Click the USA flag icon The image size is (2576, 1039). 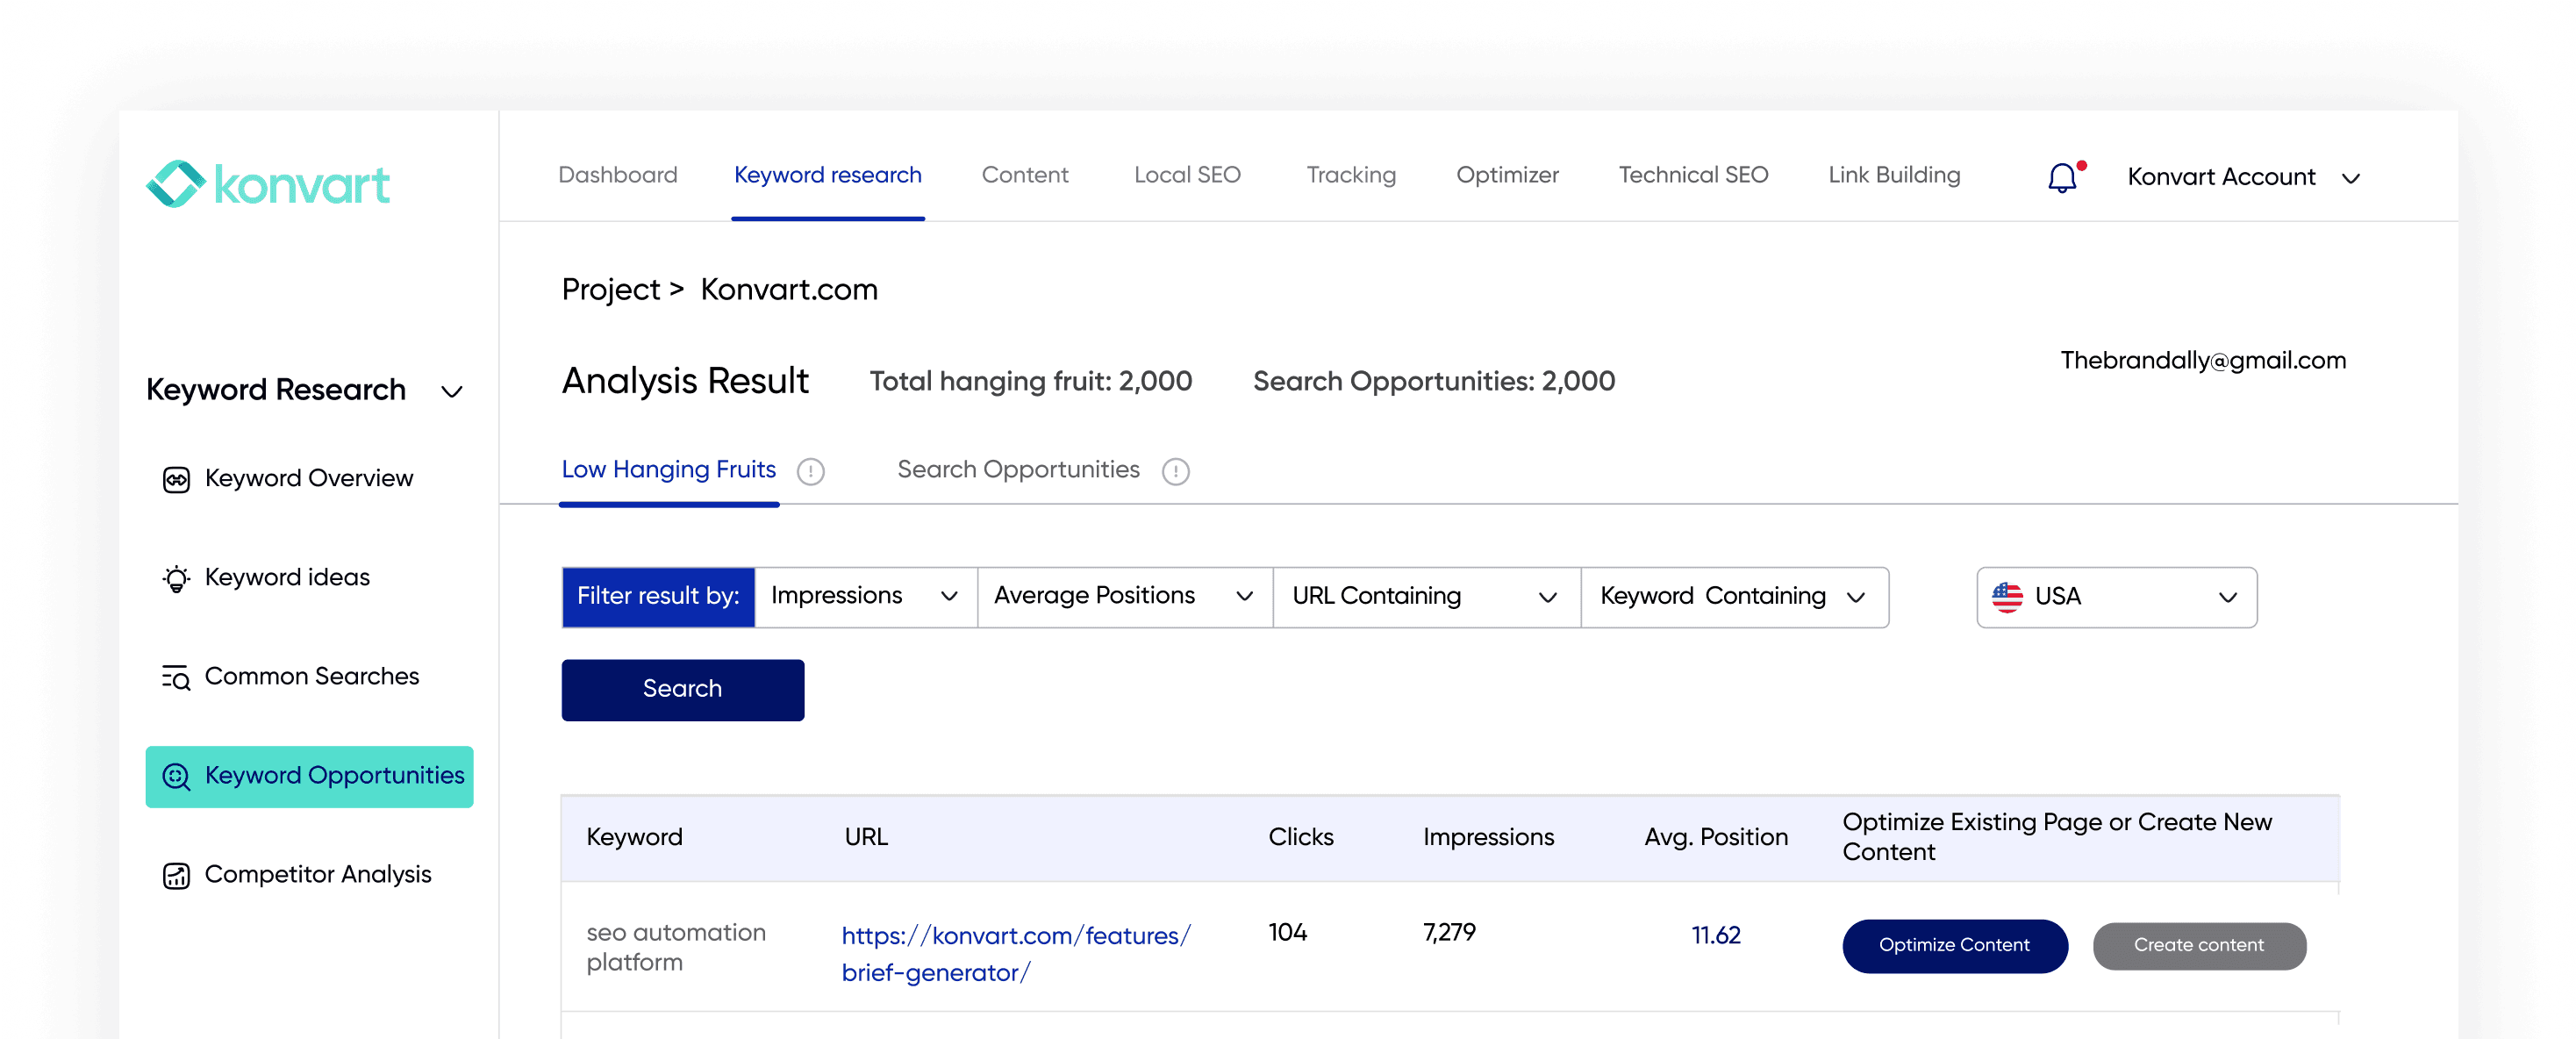coord(2008,597)
